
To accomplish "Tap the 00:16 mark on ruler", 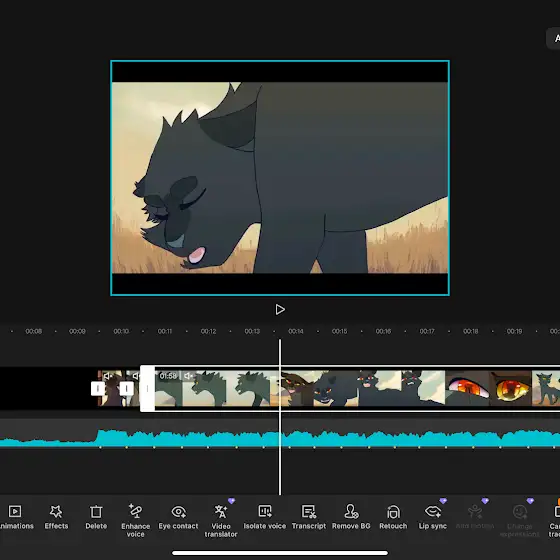I will click(x=383, y=331).
